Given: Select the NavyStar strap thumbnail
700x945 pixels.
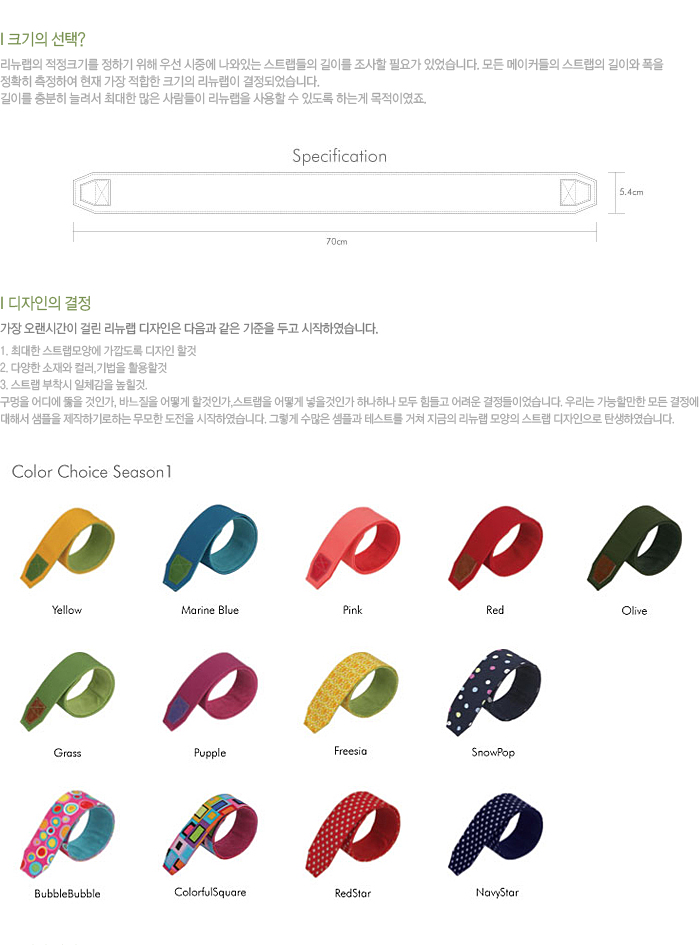Looking at the screenshot, I should 496,835.
